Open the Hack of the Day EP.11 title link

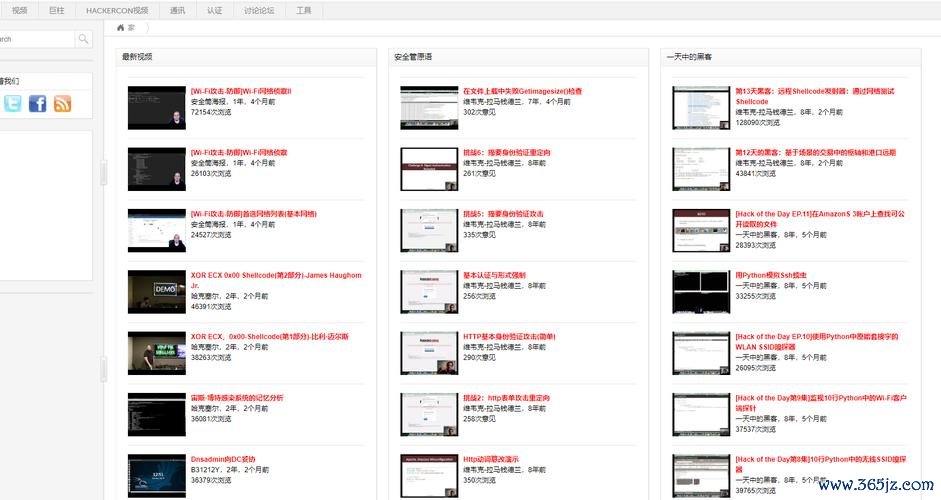coord(820,218)
